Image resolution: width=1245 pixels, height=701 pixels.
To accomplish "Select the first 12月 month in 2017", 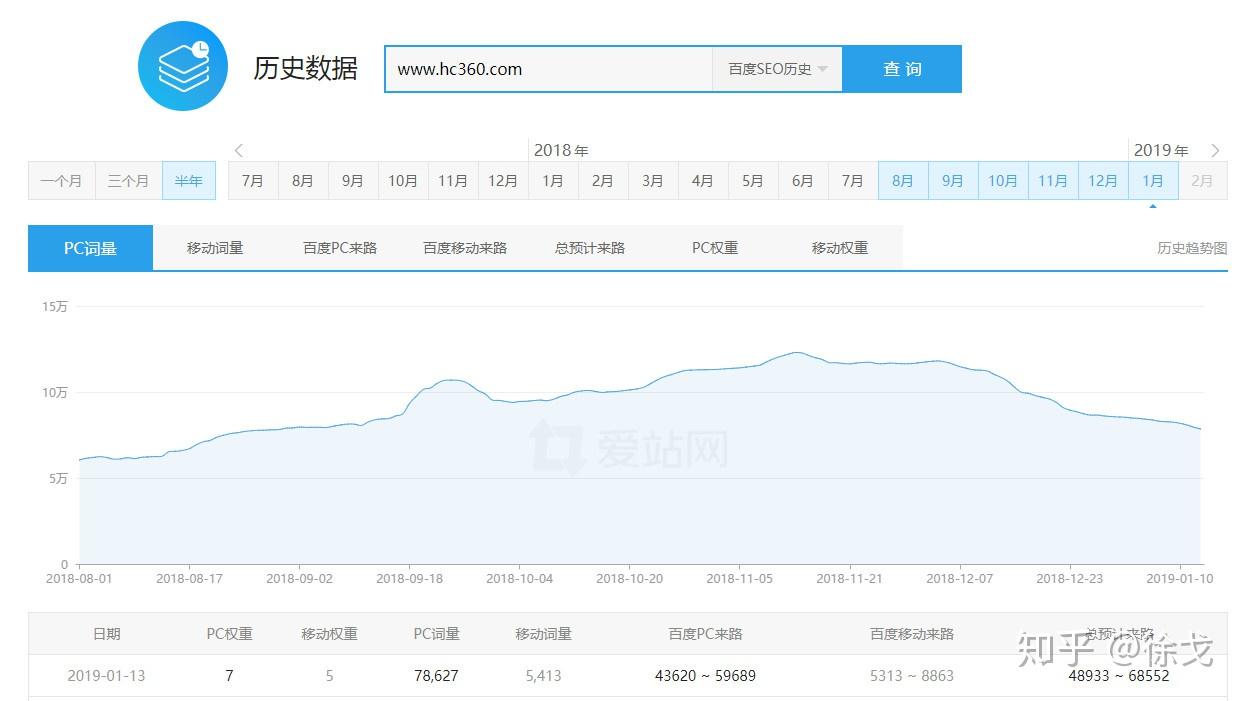I will click(503, 181).
